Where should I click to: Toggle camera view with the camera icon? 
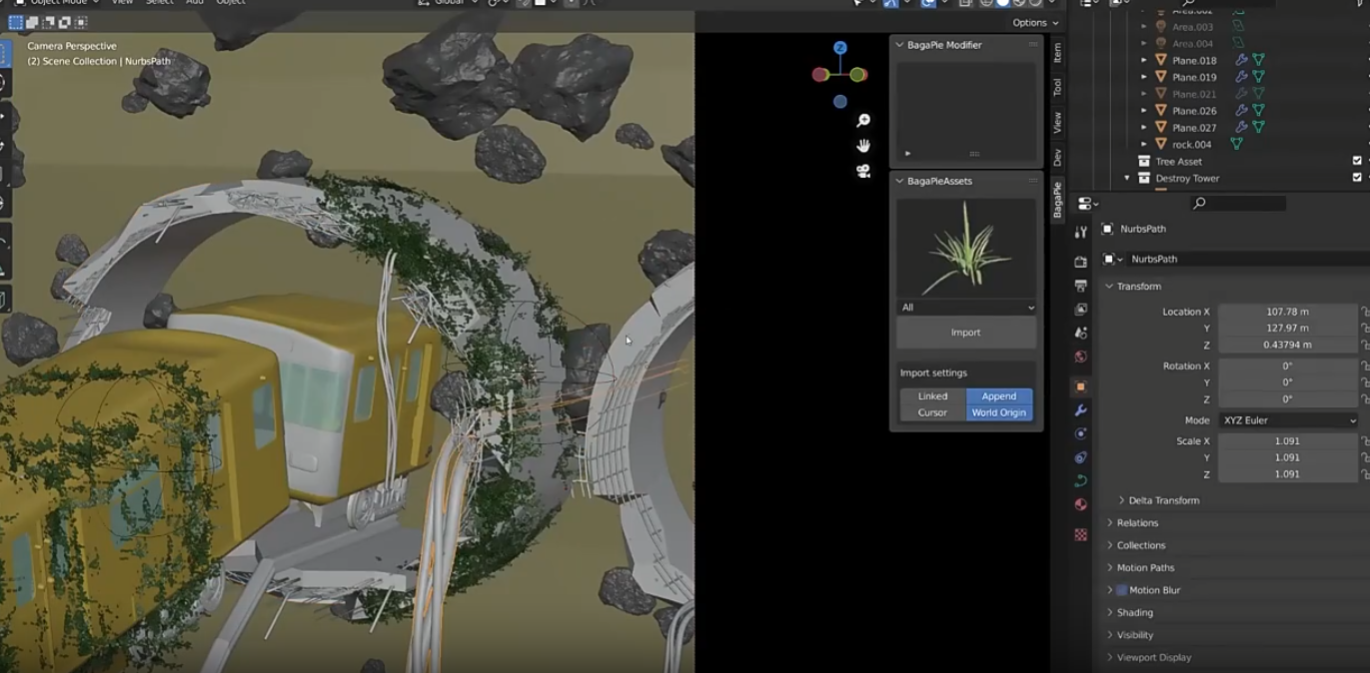point(863,171)
